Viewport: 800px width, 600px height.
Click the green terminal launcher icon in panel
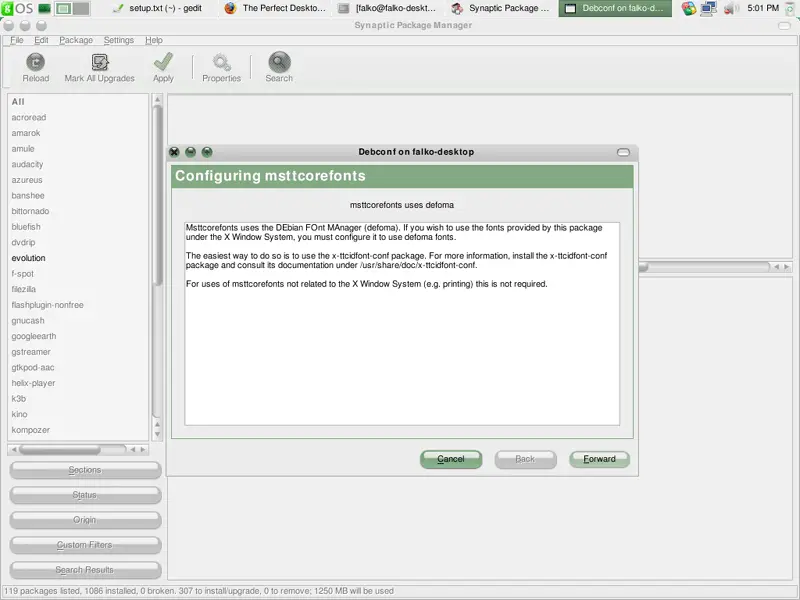point(44,8)
